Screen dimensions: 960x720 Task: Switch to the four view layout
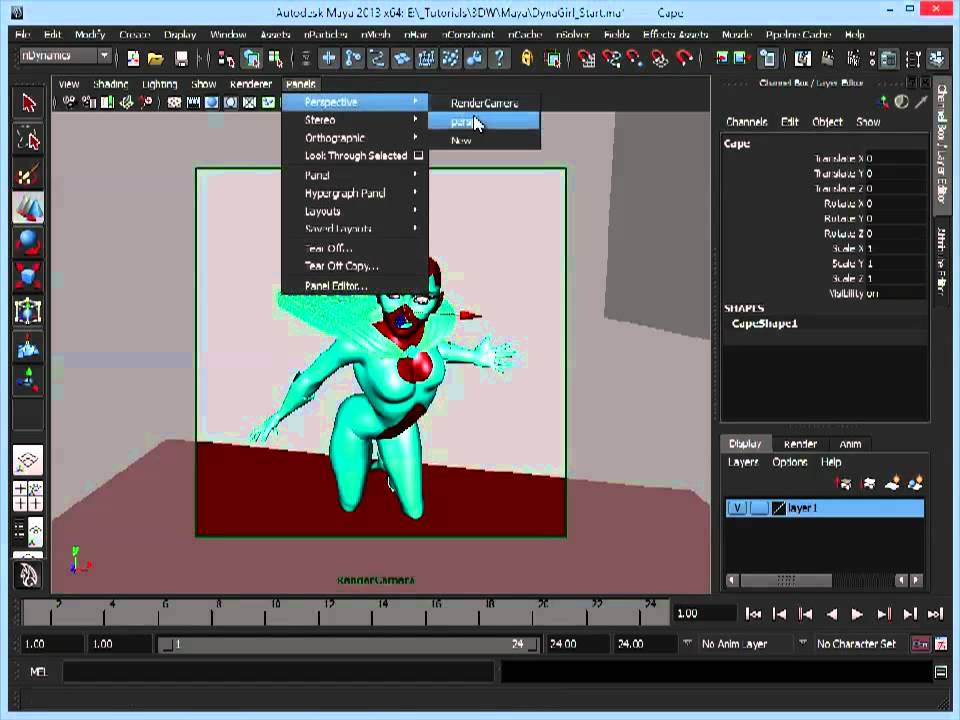(x=28, y=496)
